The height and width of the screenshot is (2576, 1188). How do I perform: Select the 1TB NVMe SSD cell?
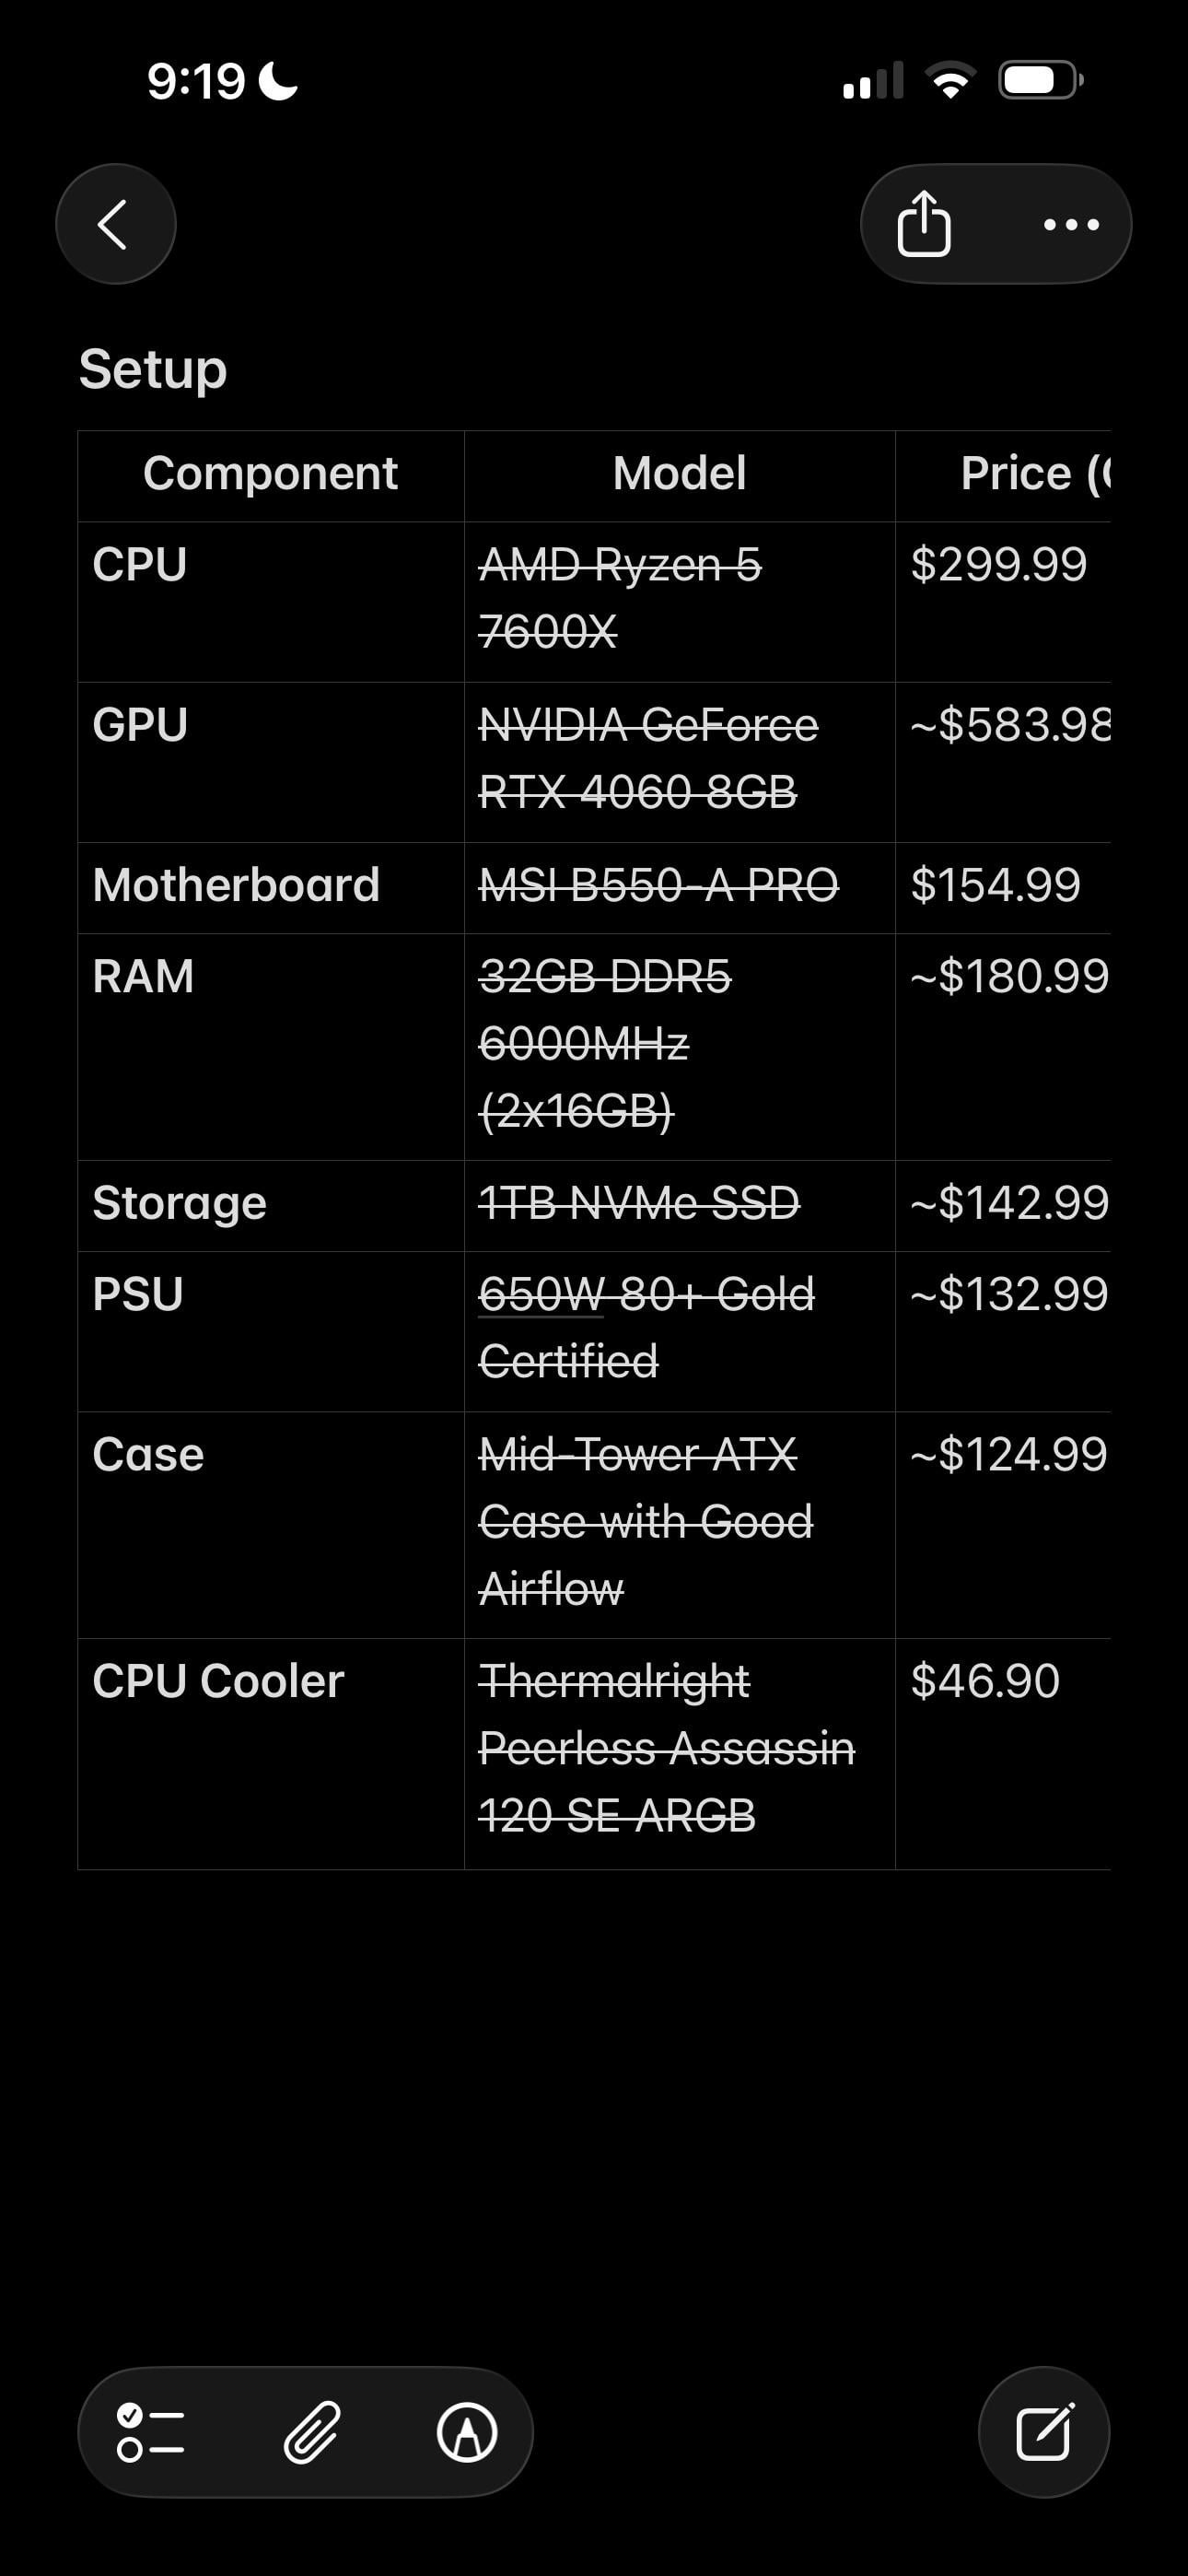(x=639, y=1203)
